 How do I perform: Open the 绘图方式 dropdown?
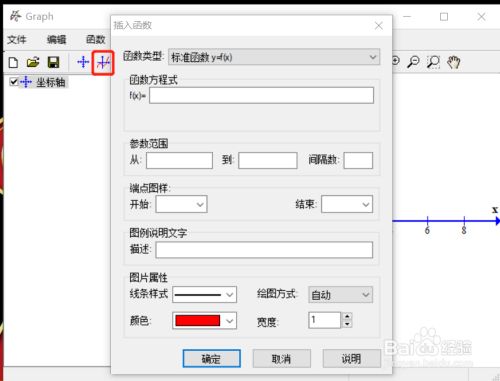340,295
